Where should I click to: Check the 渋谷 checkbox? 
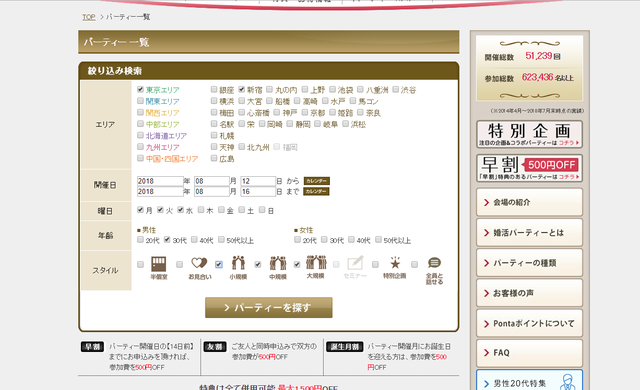pyautogui.click(x=396, y=89)
